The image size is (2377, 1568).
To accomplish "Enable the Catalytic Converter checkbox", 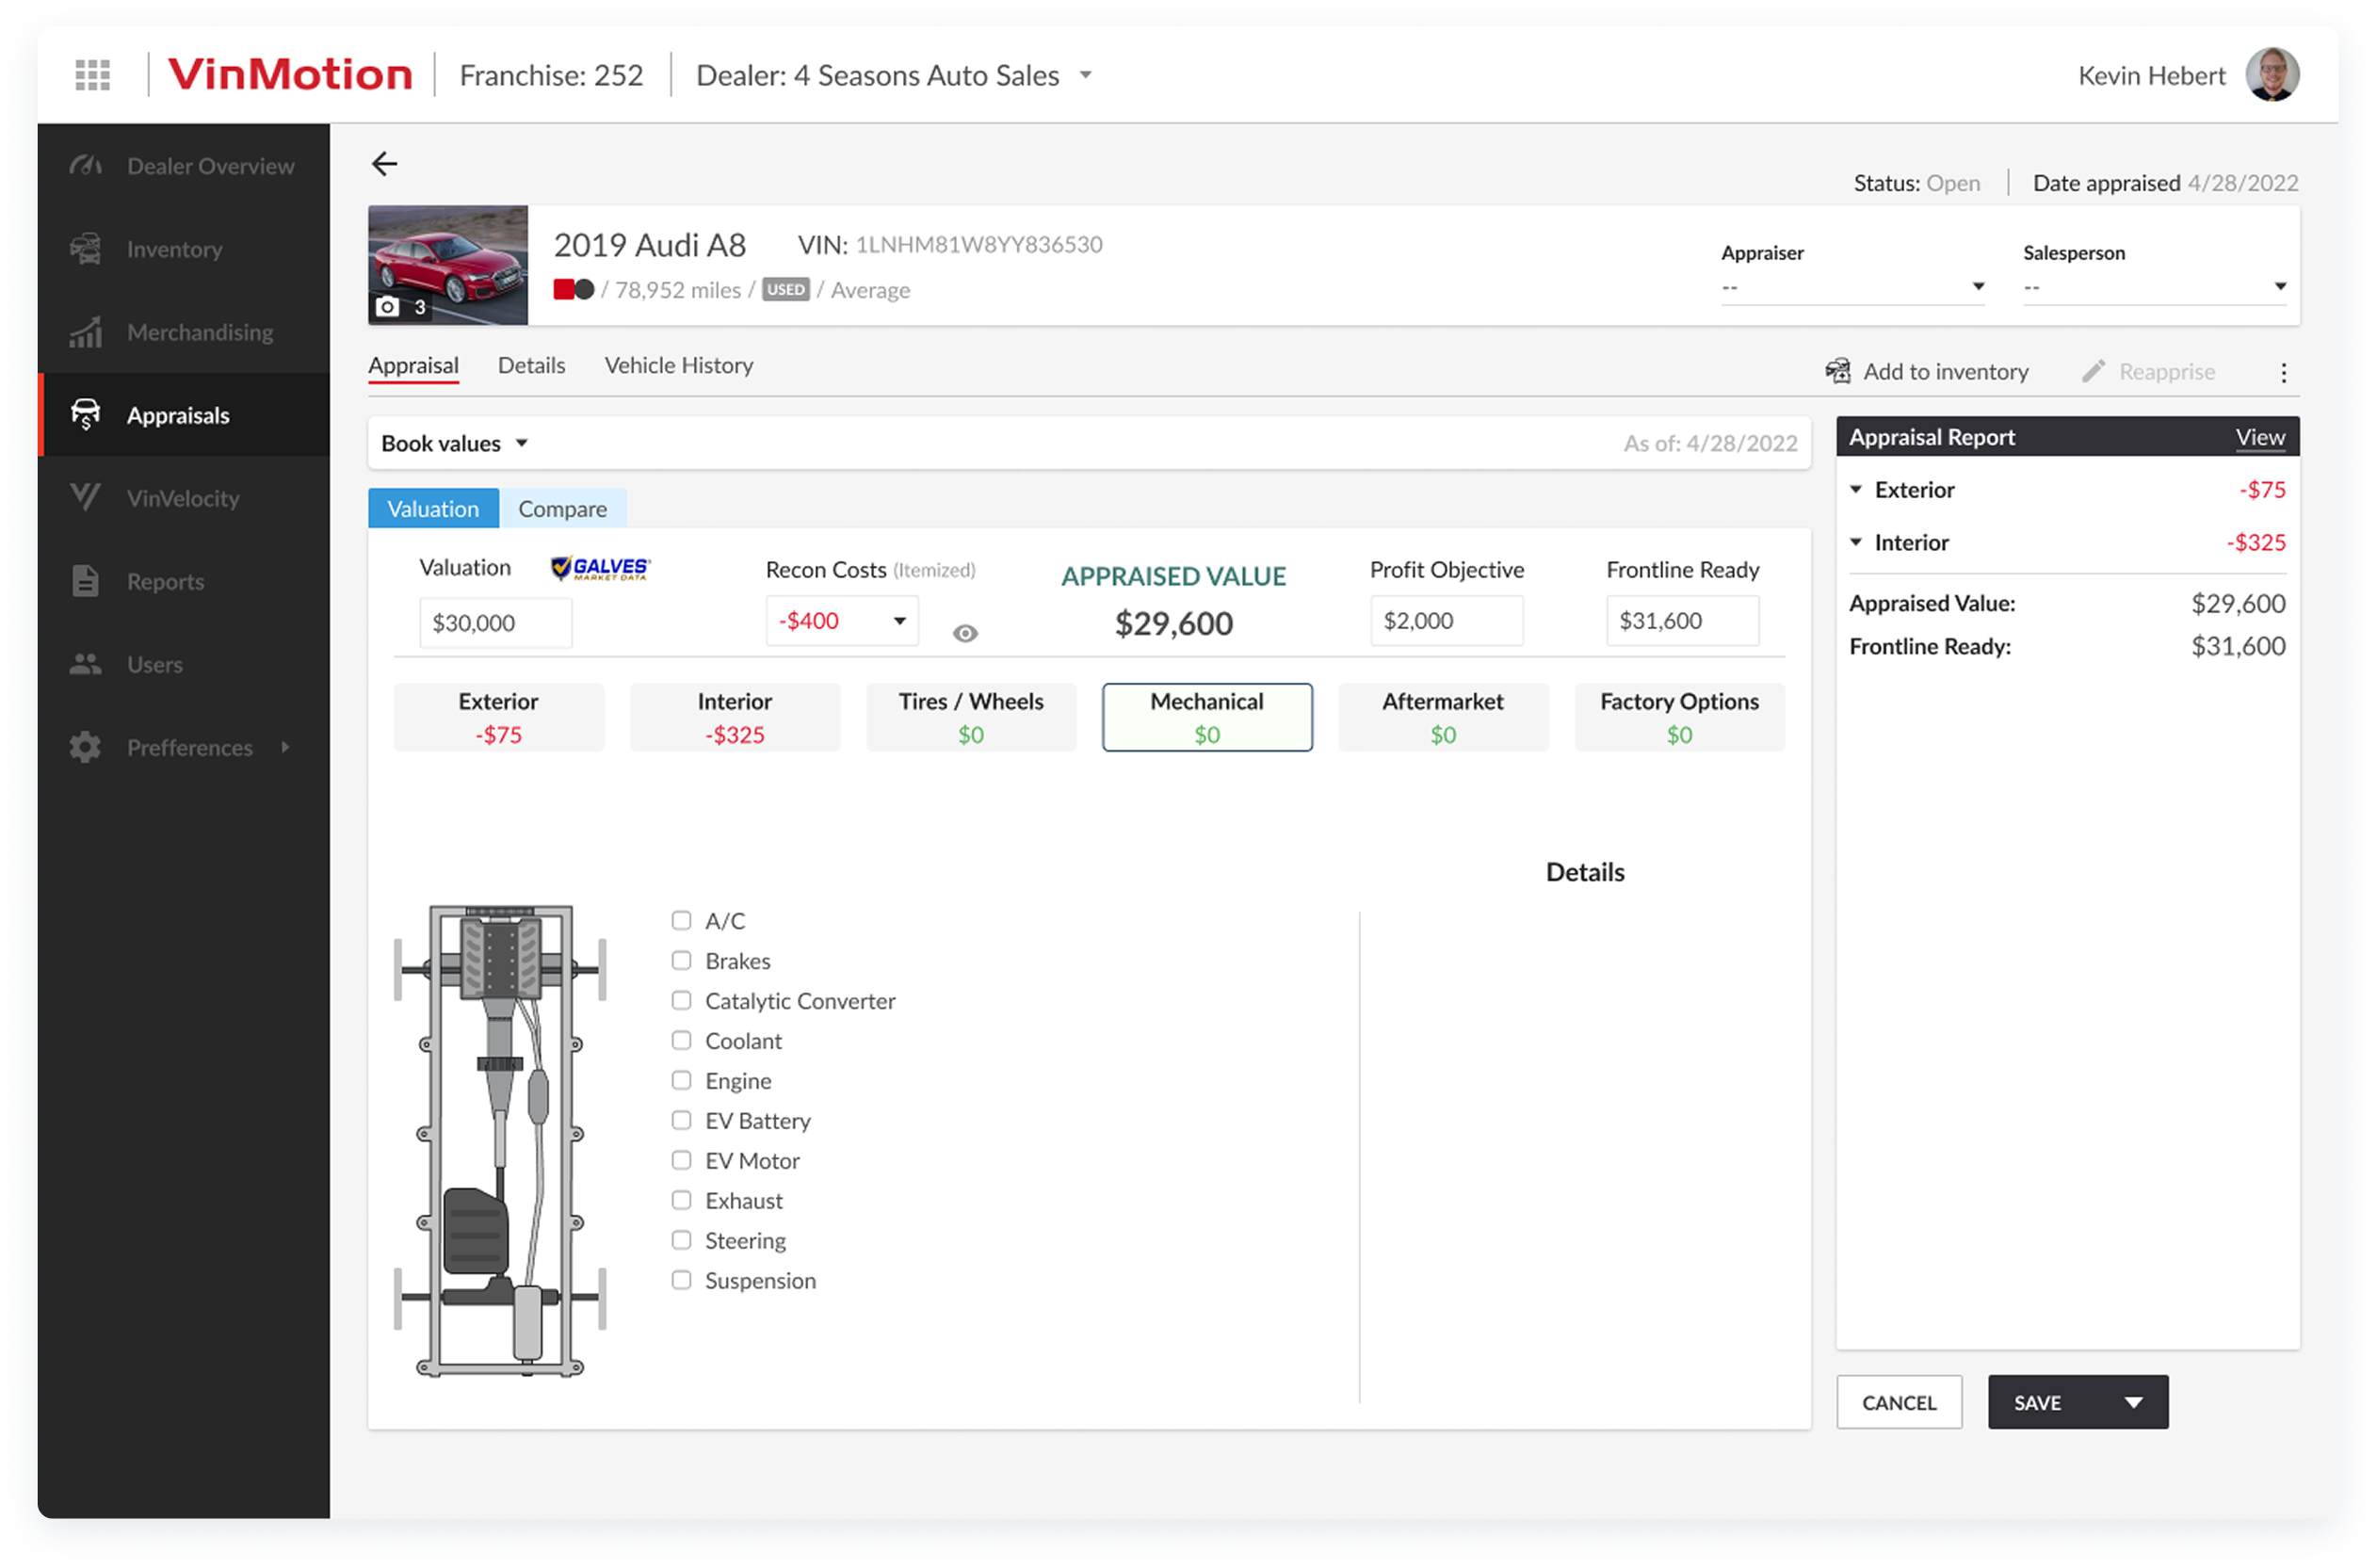I will [x=681, y=1001].
